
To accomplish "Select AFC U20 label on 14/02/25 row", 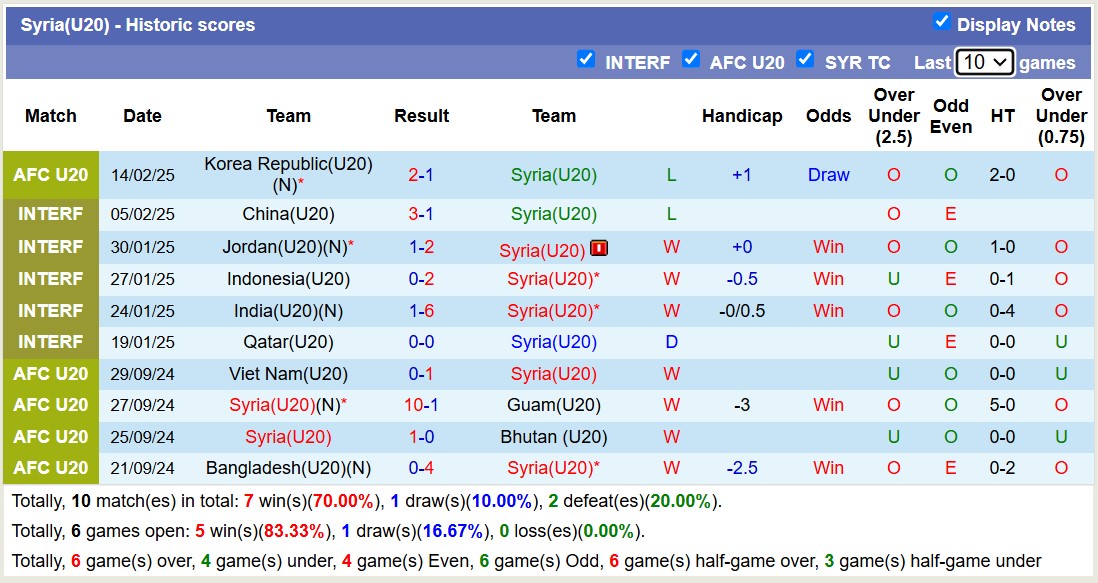I will coord(51,175).
